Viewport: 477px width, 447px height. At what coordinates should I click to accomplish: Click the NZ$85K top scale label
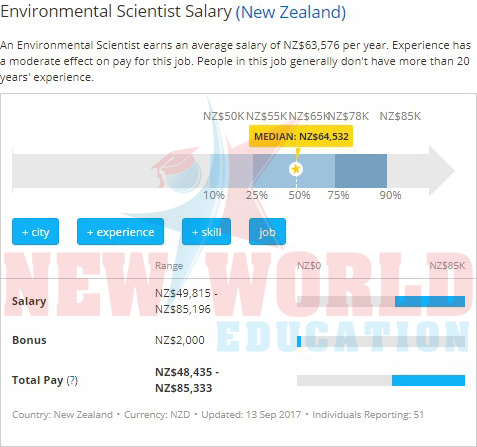[x=400, y=116]
